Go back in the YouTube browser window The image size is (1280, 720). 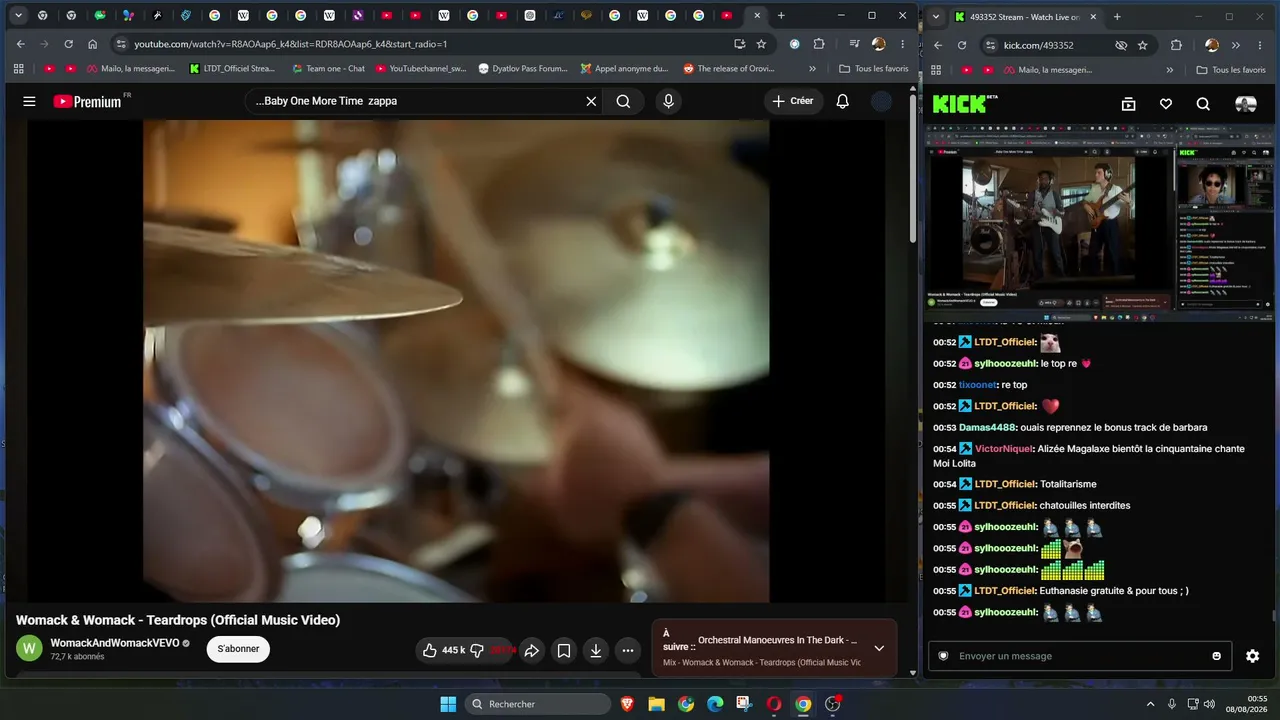(x=20, y=44)
